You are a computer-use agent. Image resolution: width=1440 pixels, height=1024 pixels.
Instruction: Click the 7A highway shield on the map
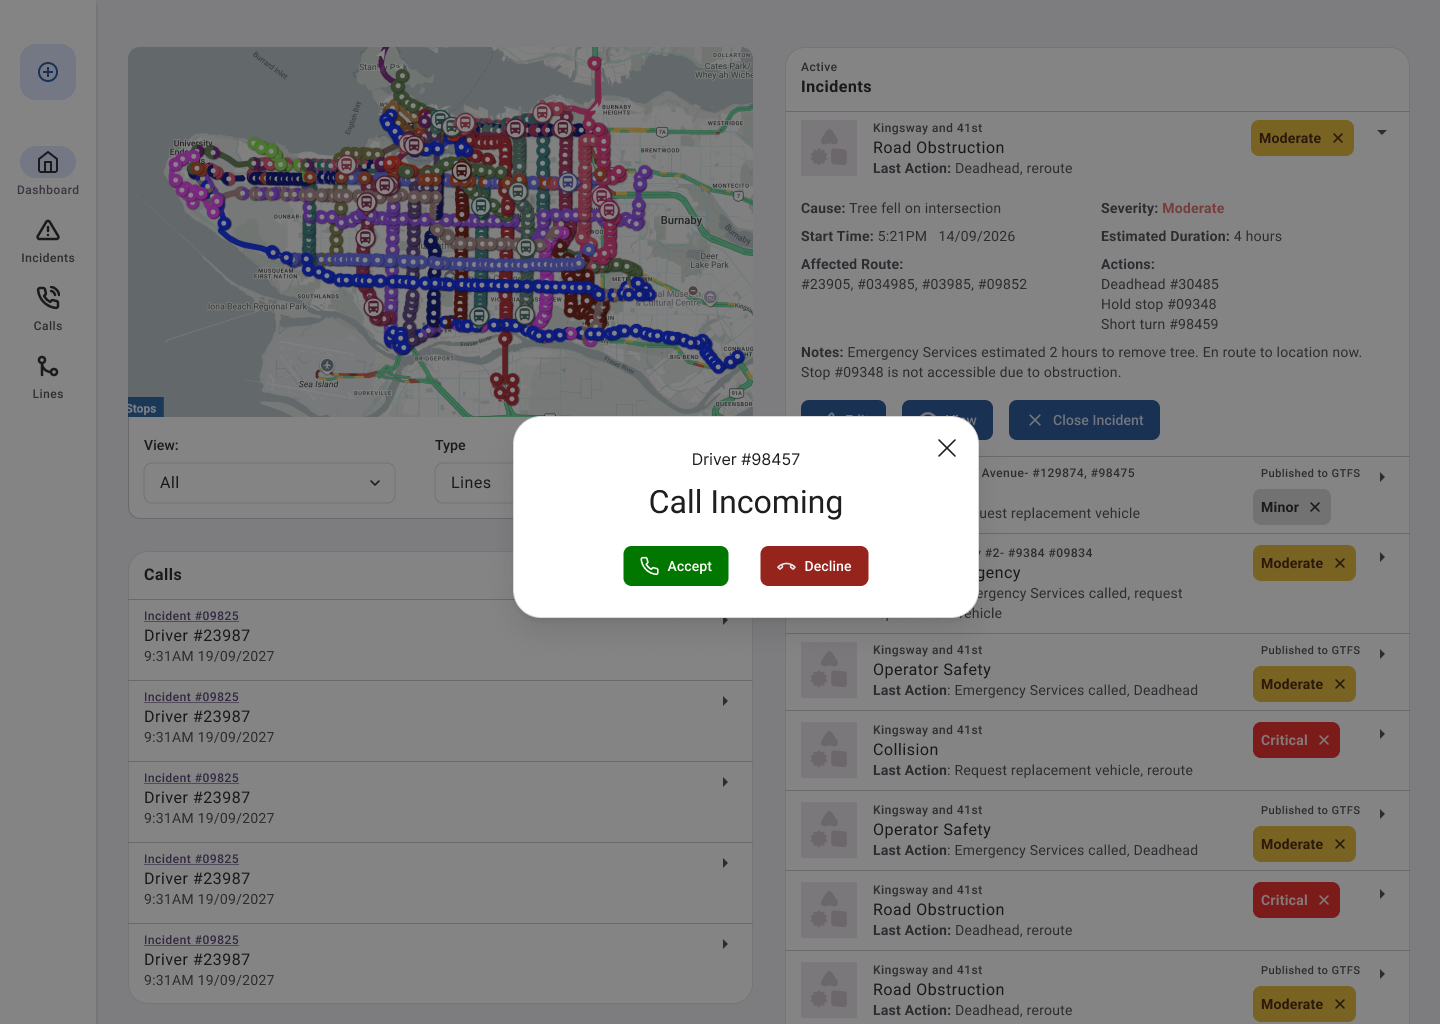[x=660, y=132]
